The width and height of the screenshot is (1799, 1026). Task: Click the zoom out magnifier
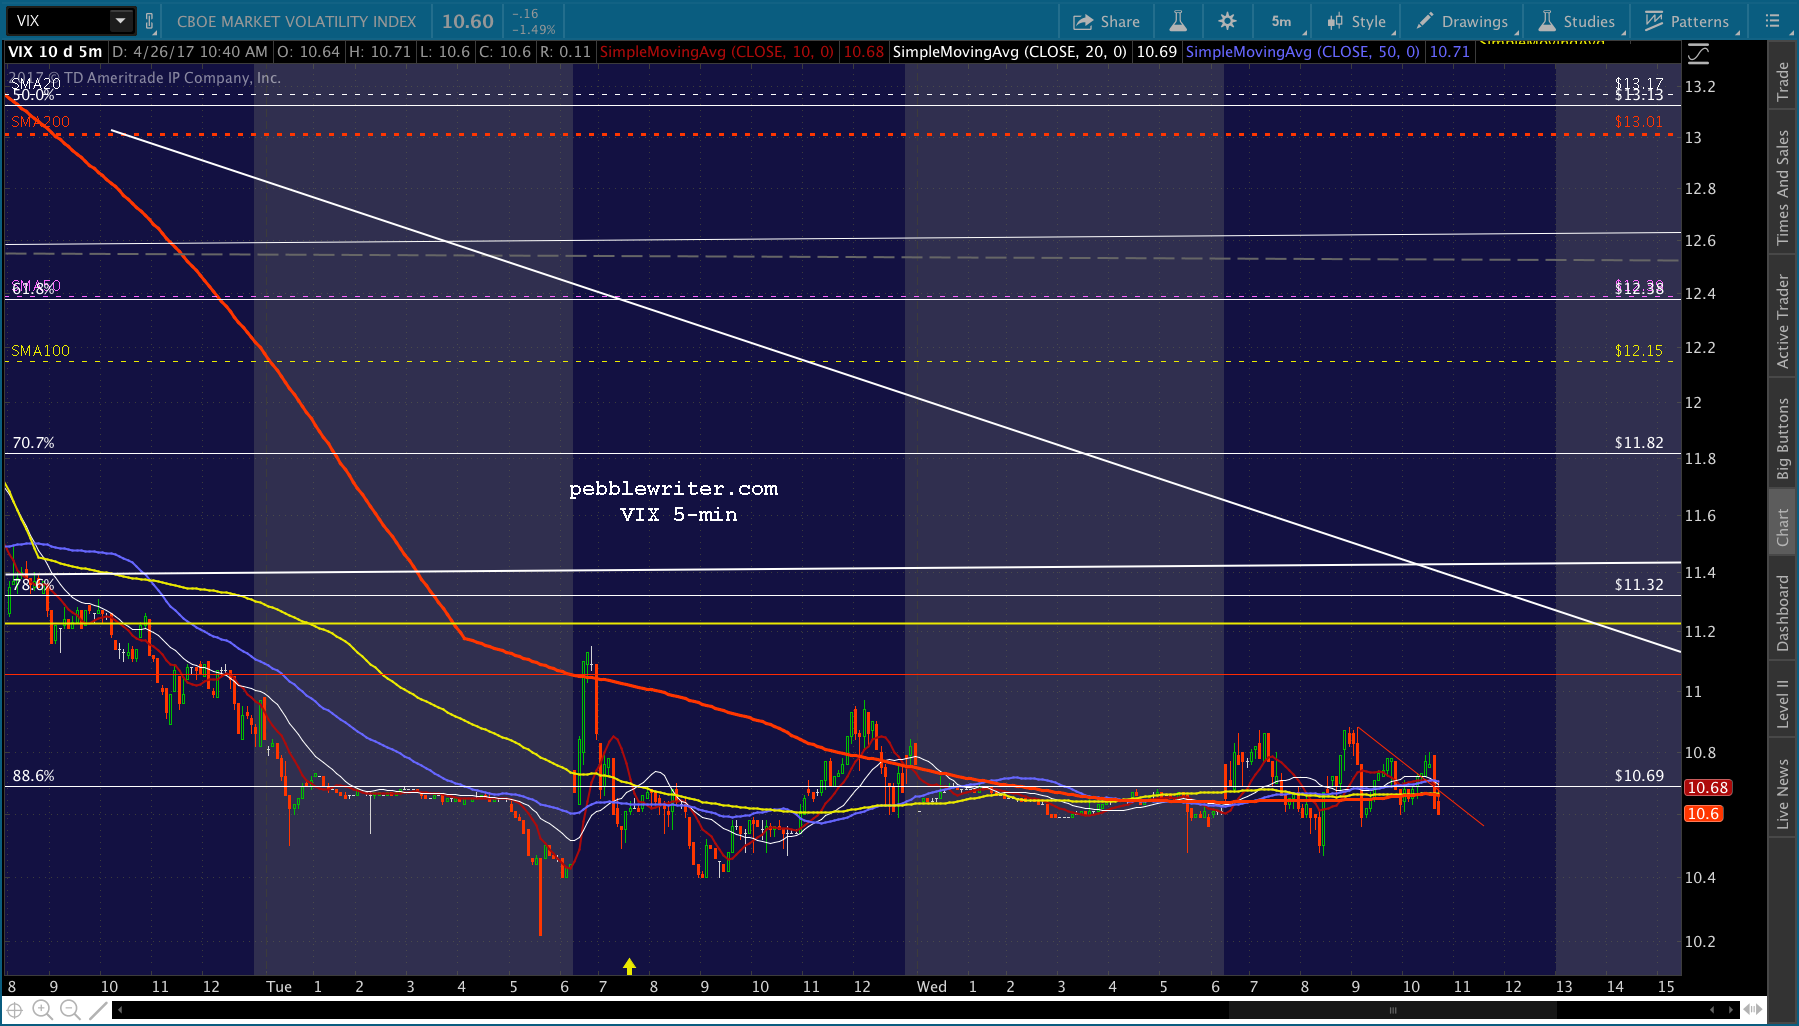tap(70, 1010)
